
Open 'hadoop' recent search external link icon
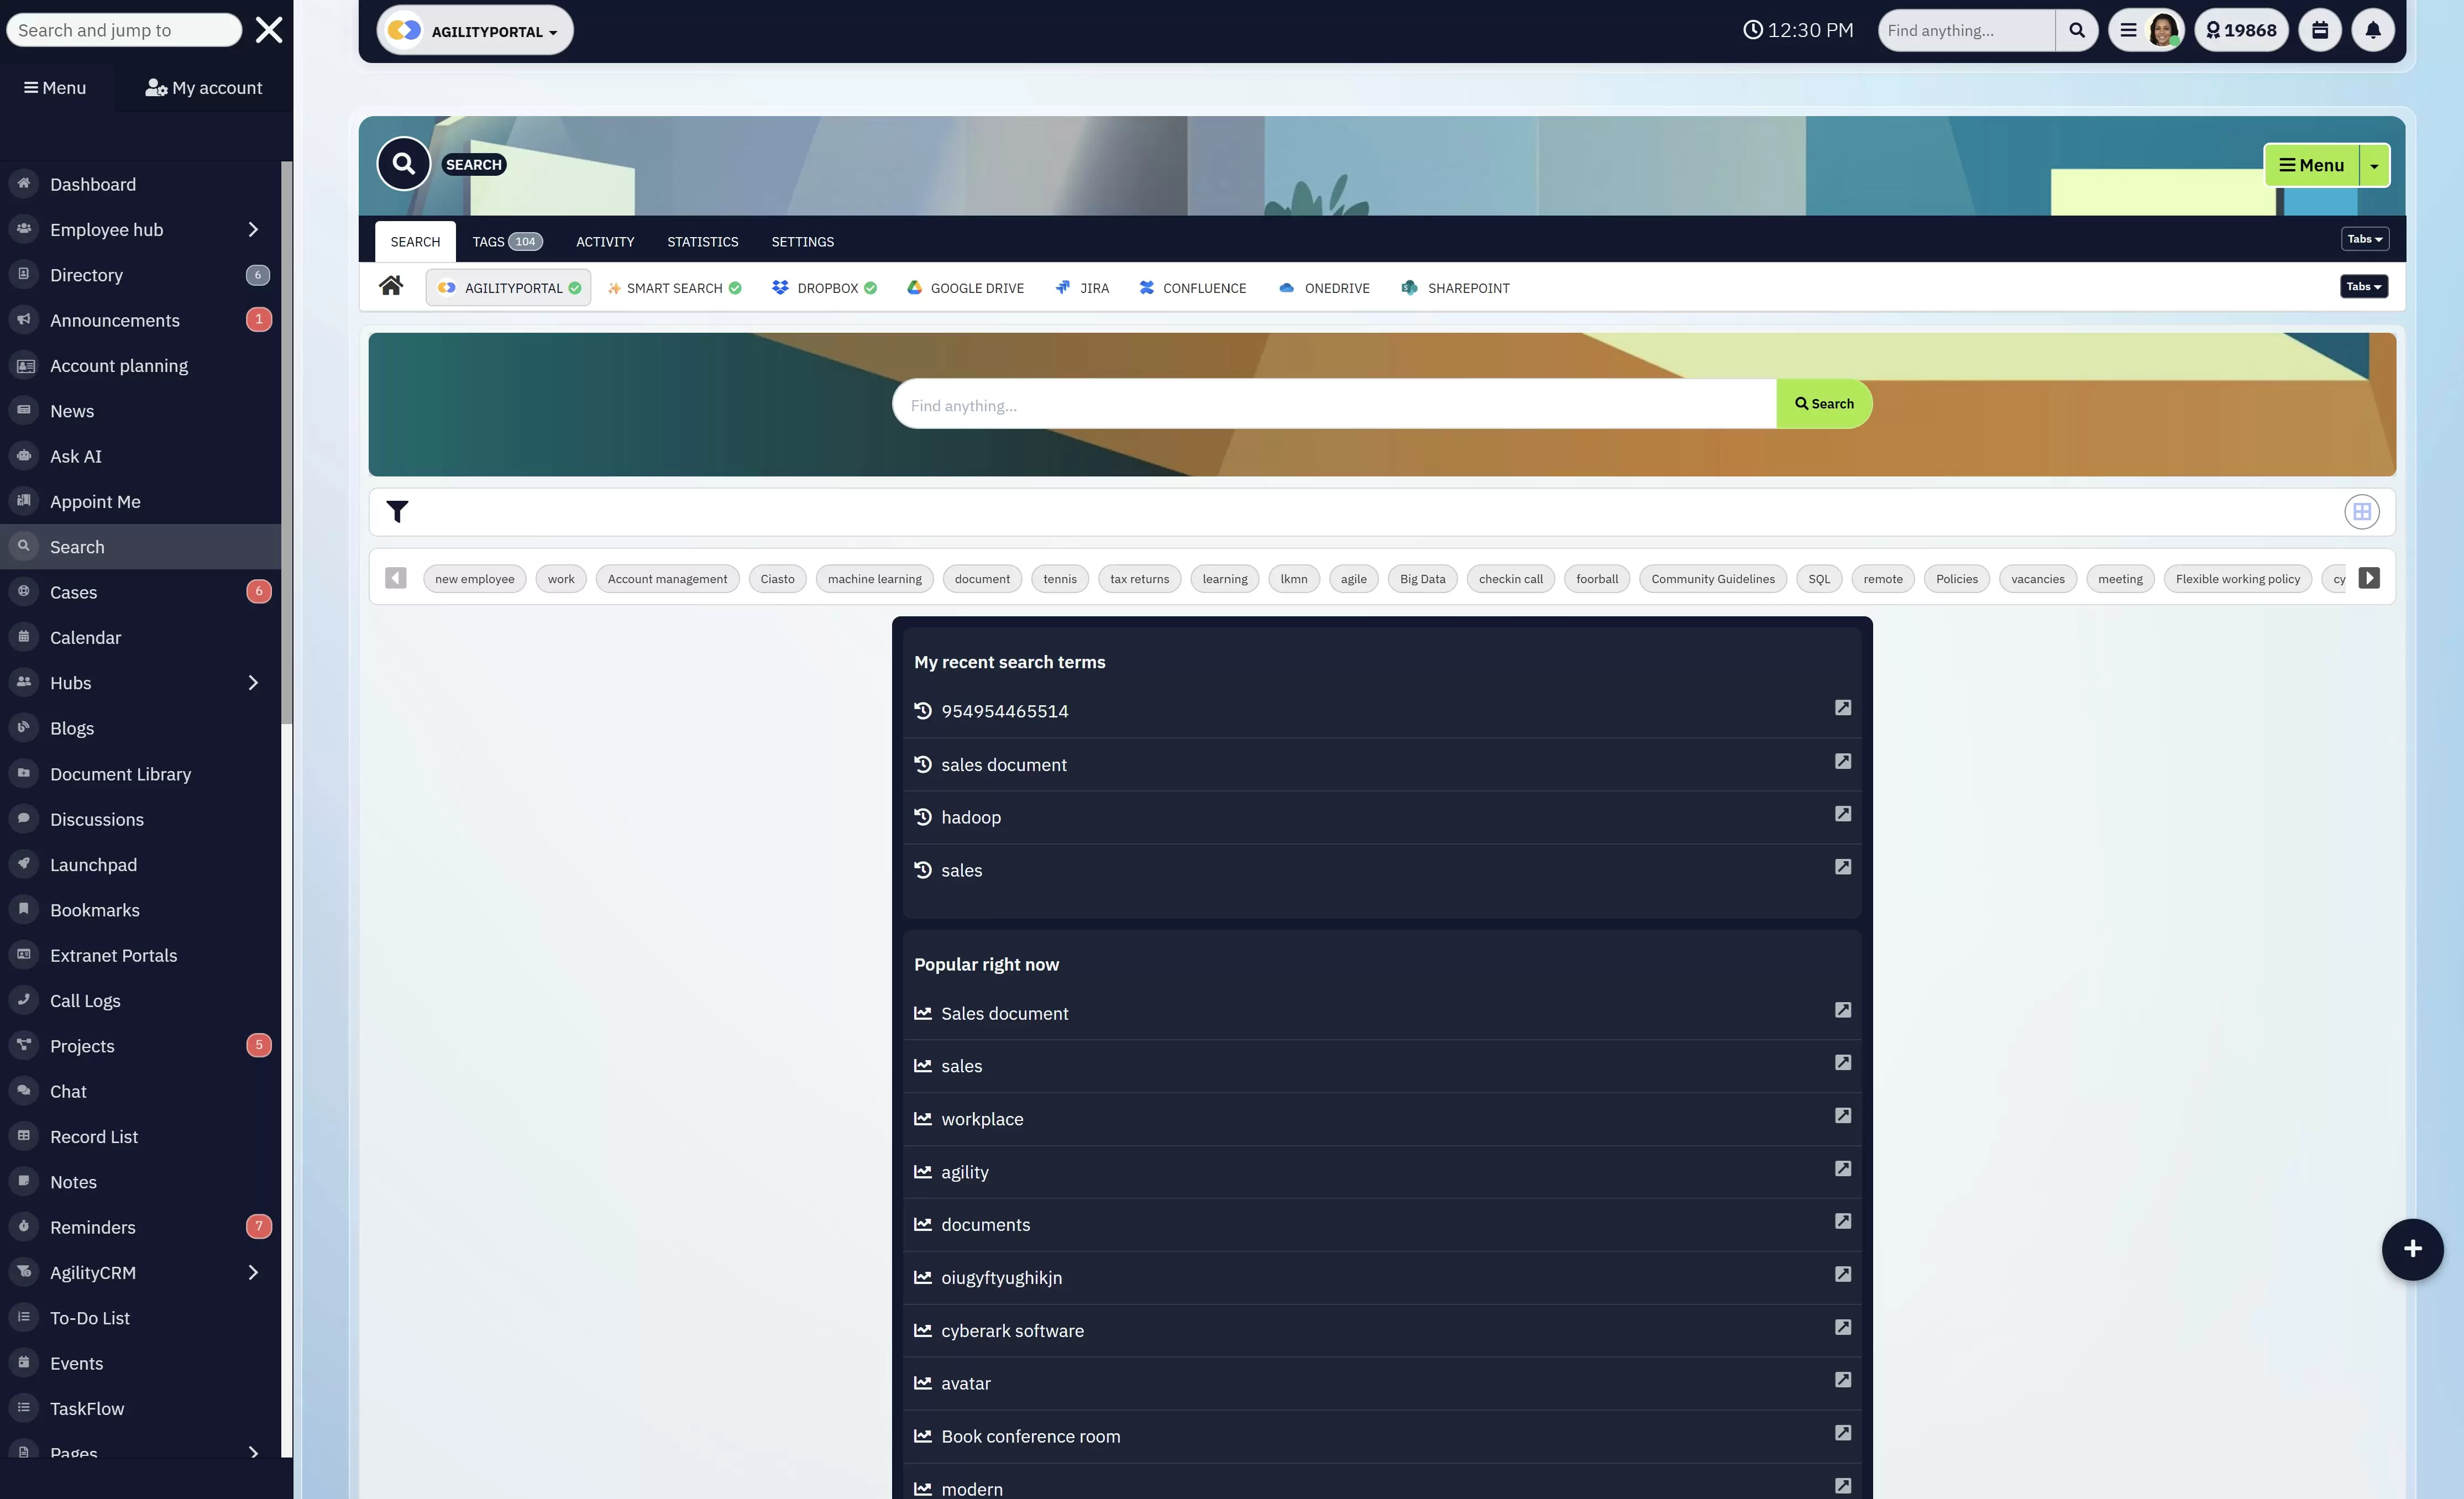point(1843,814)
